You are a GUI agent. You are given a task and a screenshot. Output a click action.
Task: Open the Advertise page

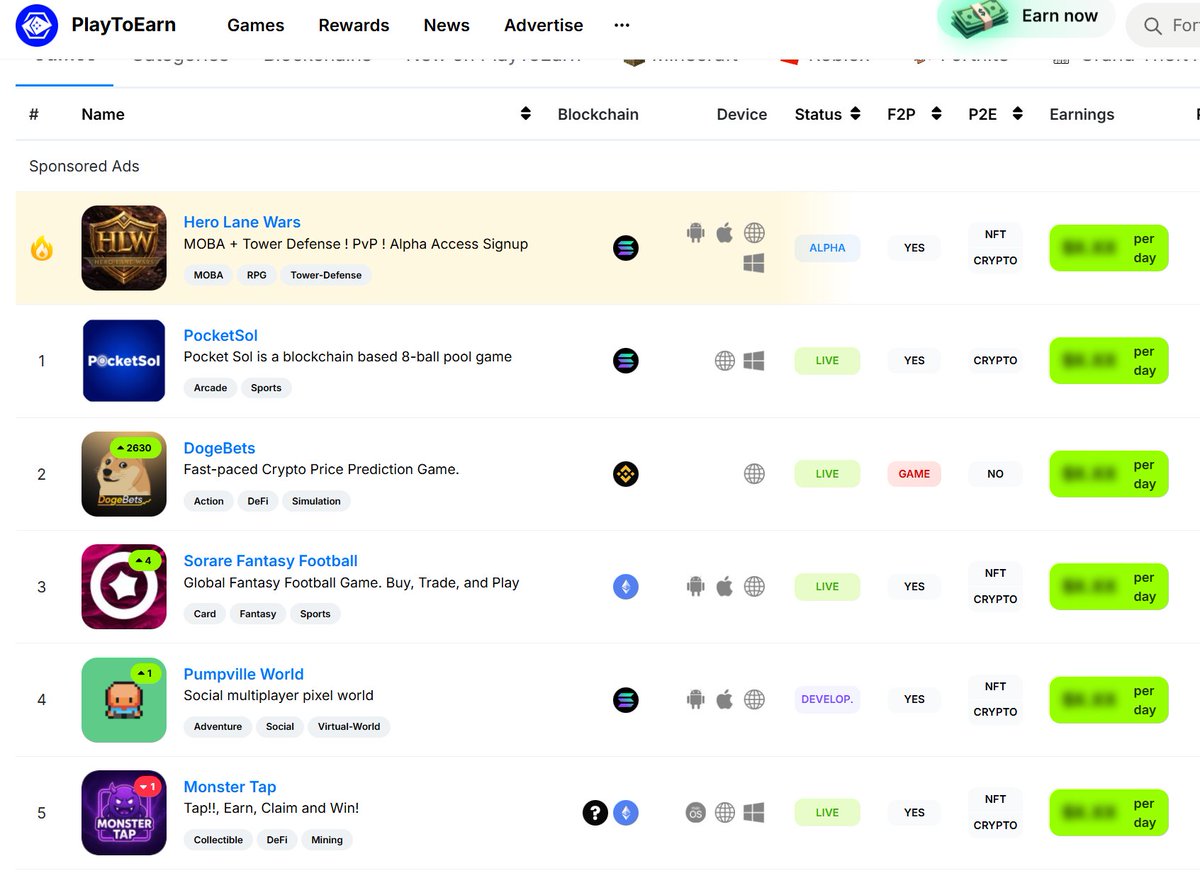click(x=544, y=25)
